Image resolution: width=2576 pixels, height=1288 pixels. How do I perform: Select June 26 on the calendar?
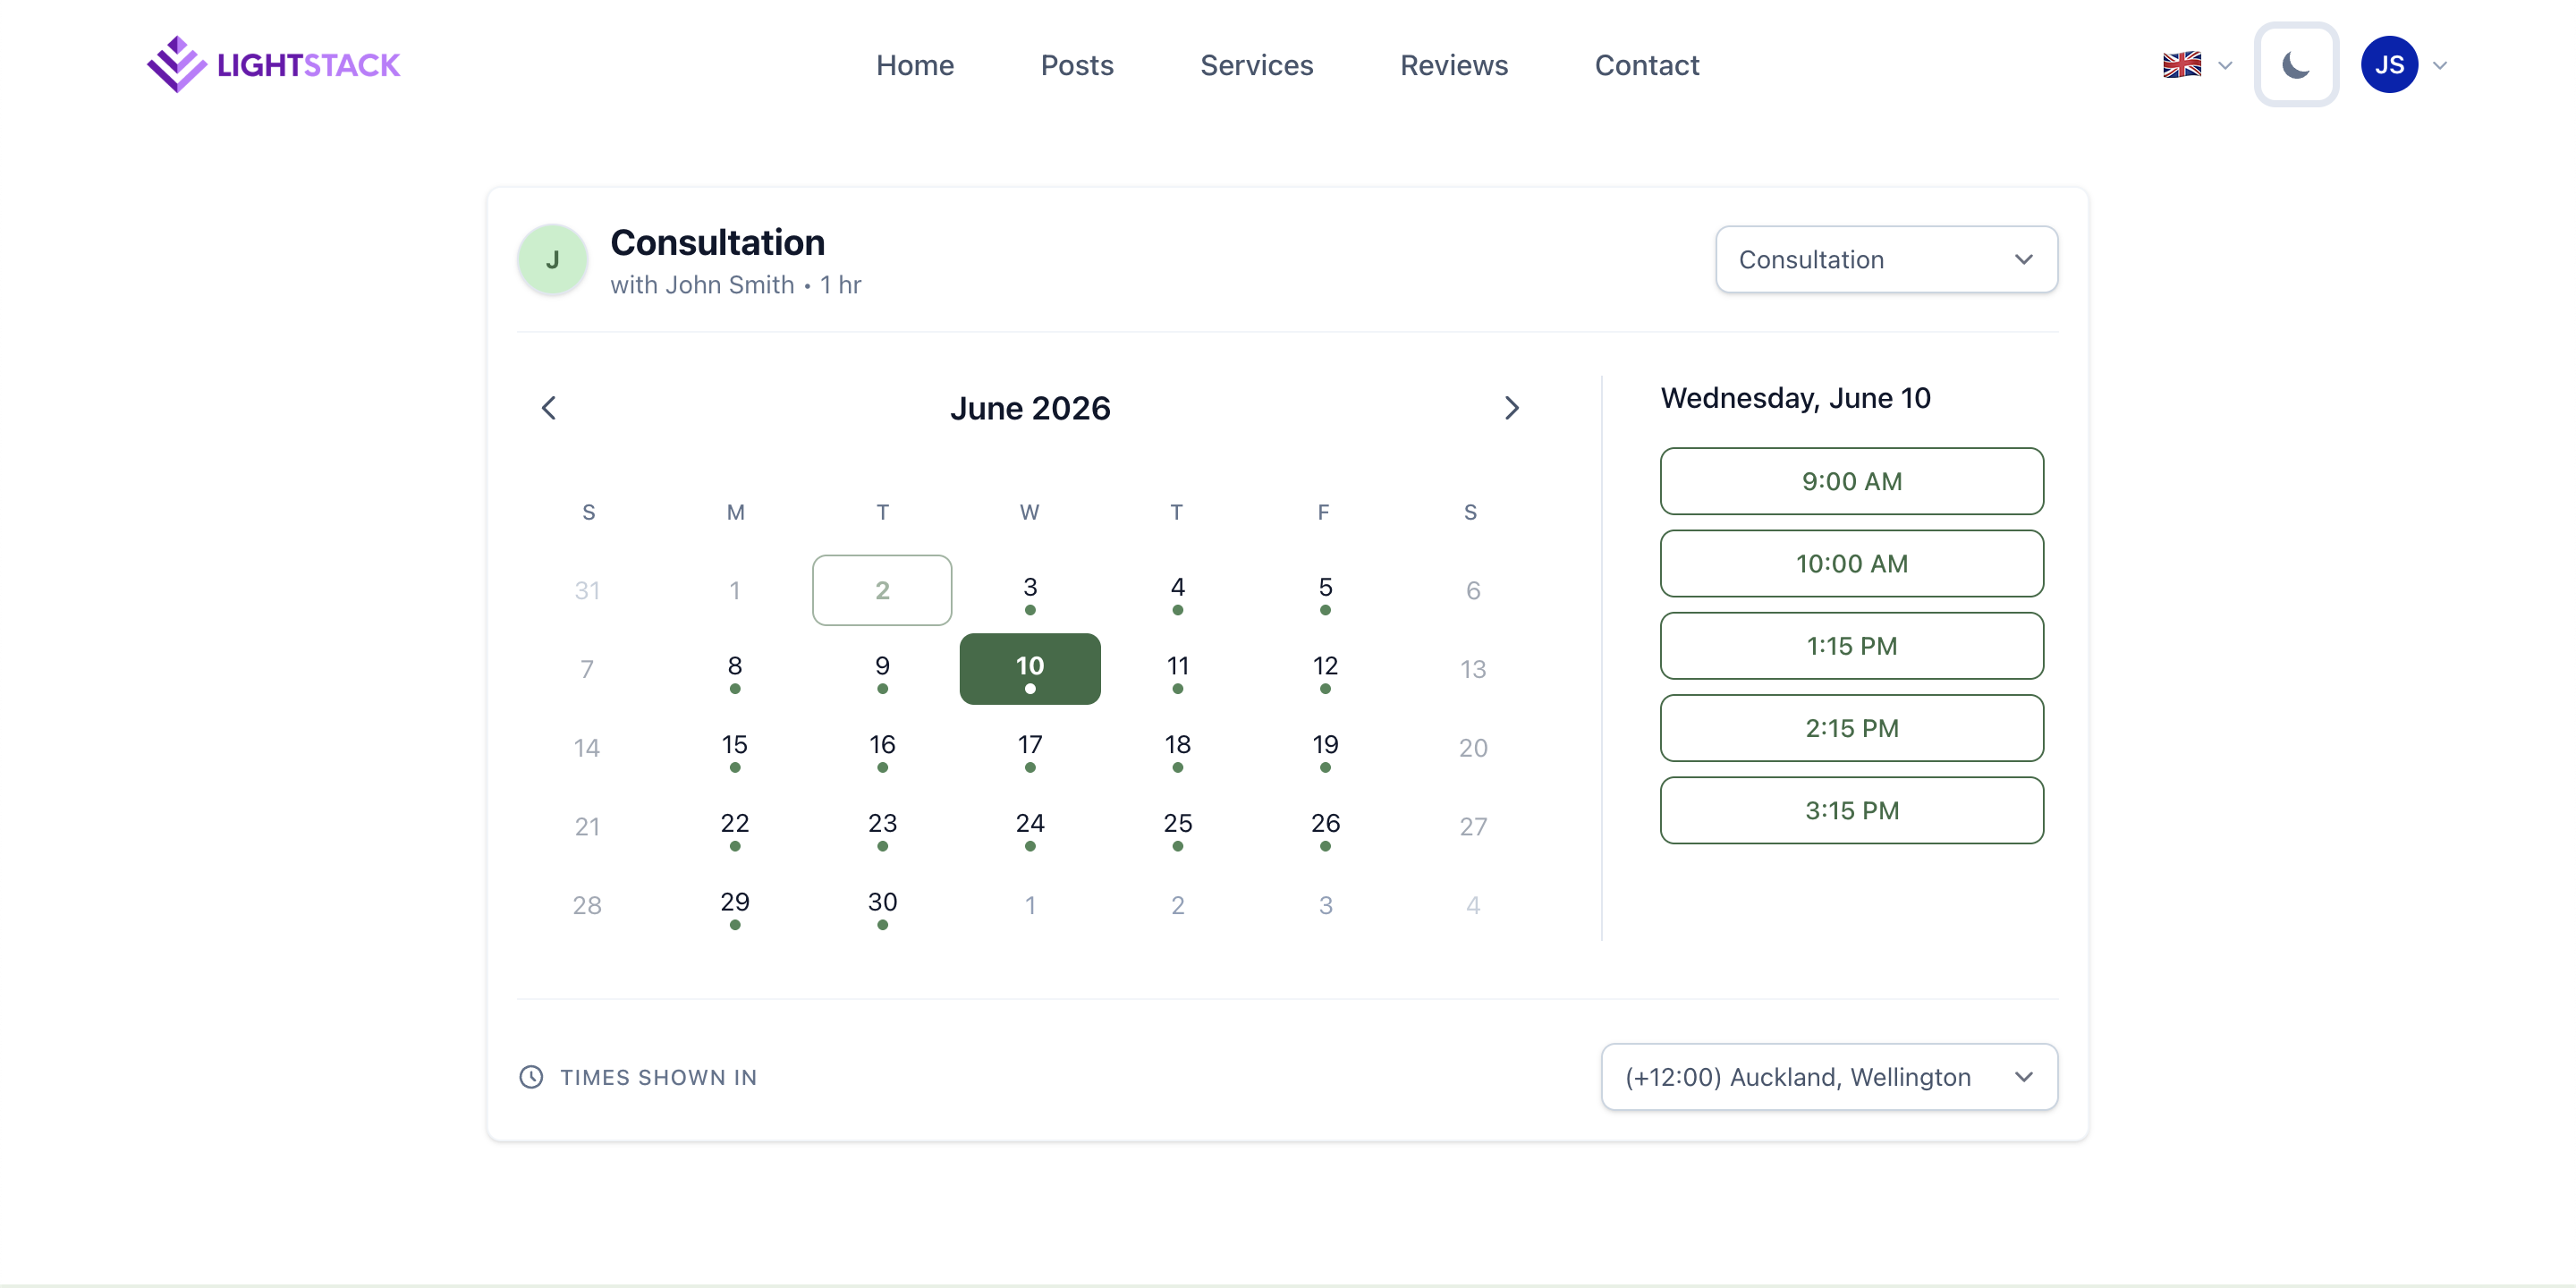tap(1325, 827)
